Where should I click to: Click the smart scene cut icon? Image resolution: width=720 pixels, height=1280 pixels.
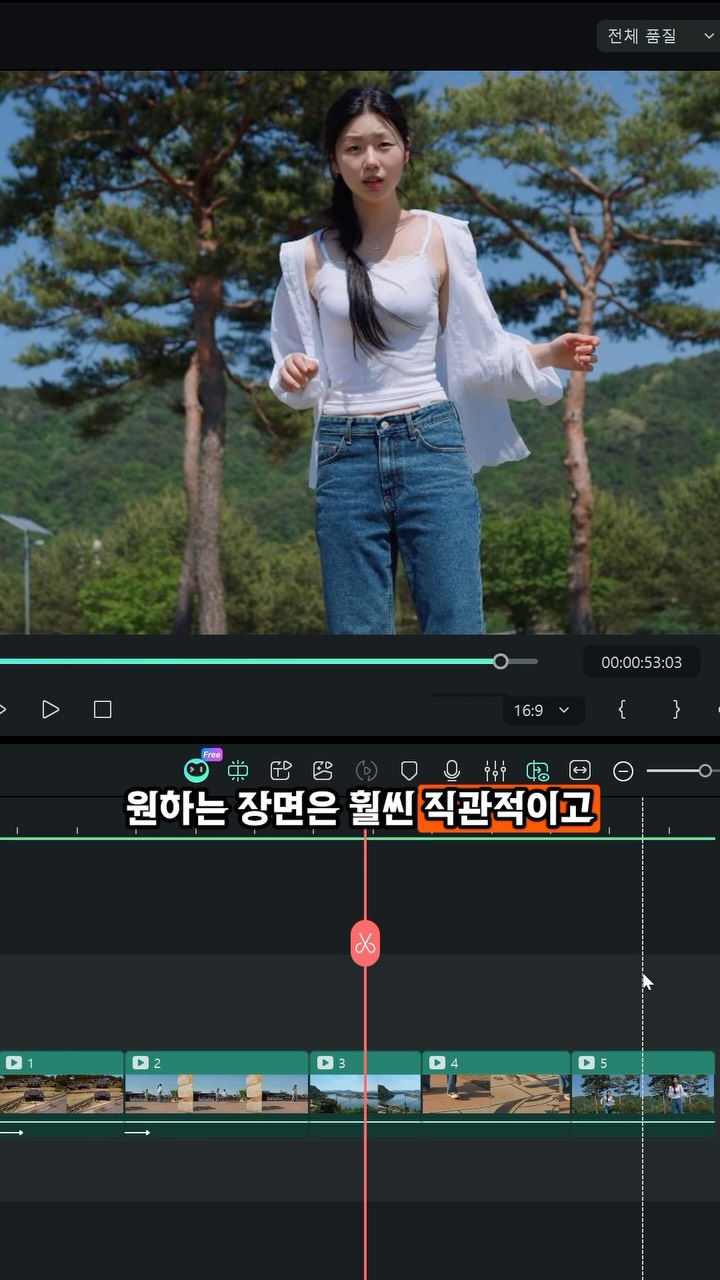click(238, 770)
